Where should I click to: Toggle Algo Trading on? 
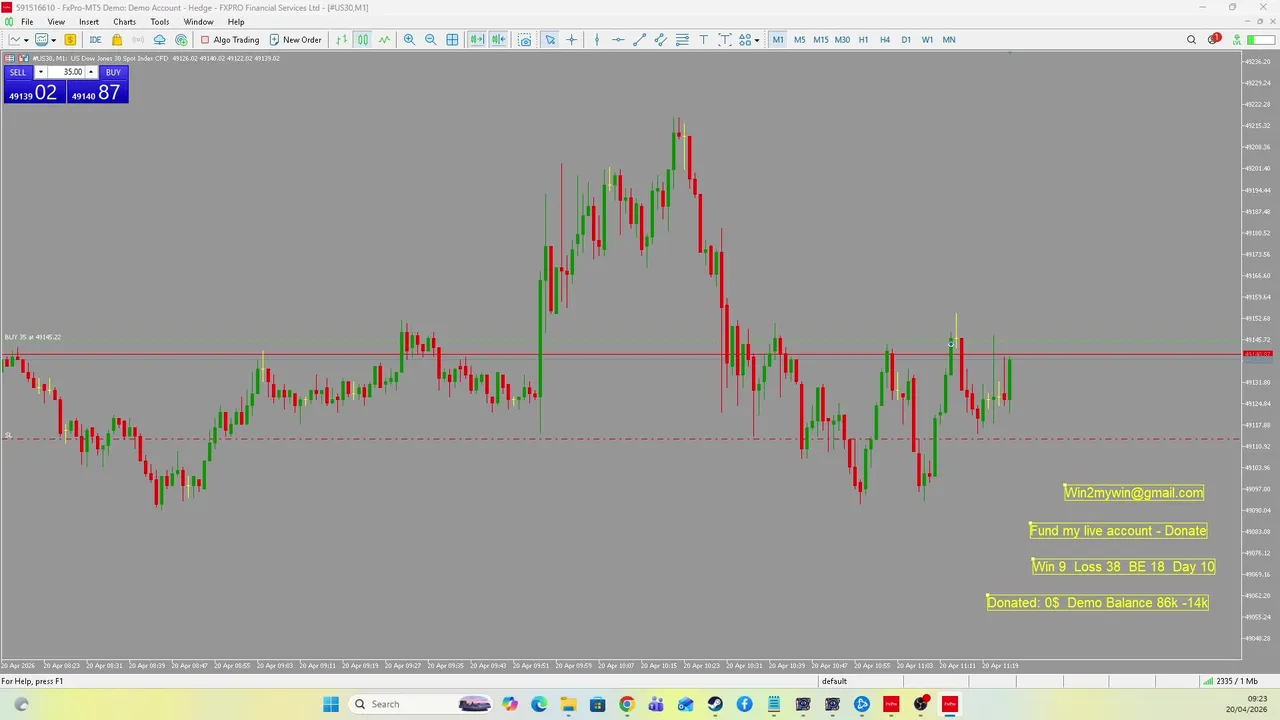point(230,40)
